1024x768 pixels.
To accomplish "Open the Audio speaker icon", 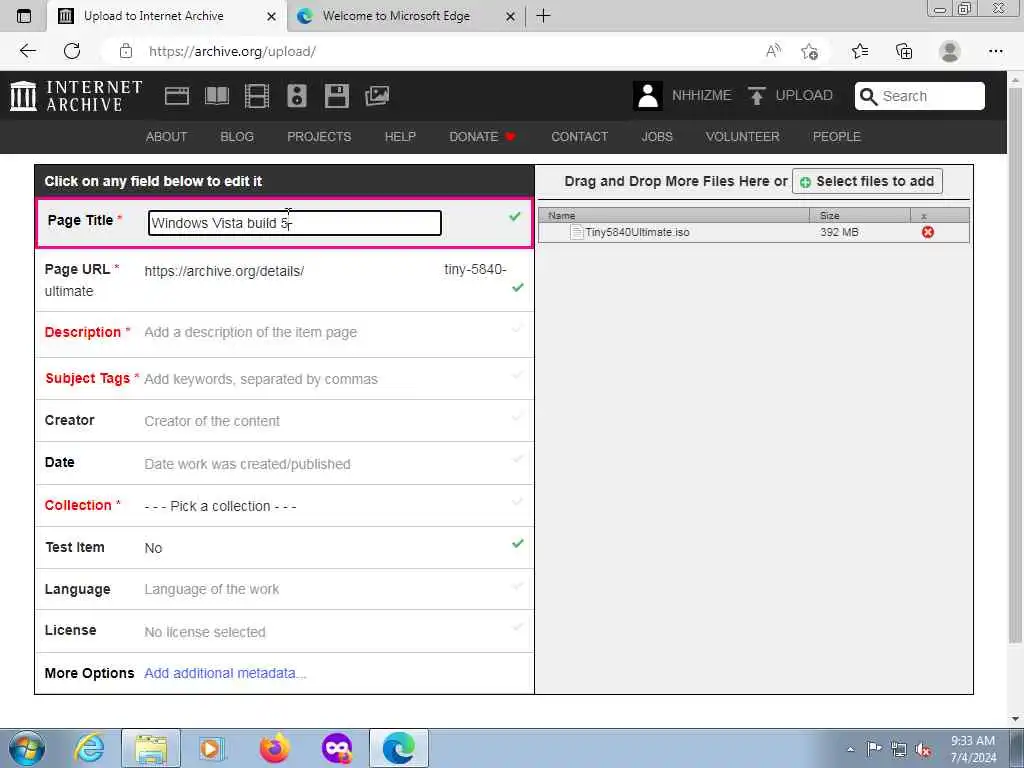I will (x=296, y=96).
